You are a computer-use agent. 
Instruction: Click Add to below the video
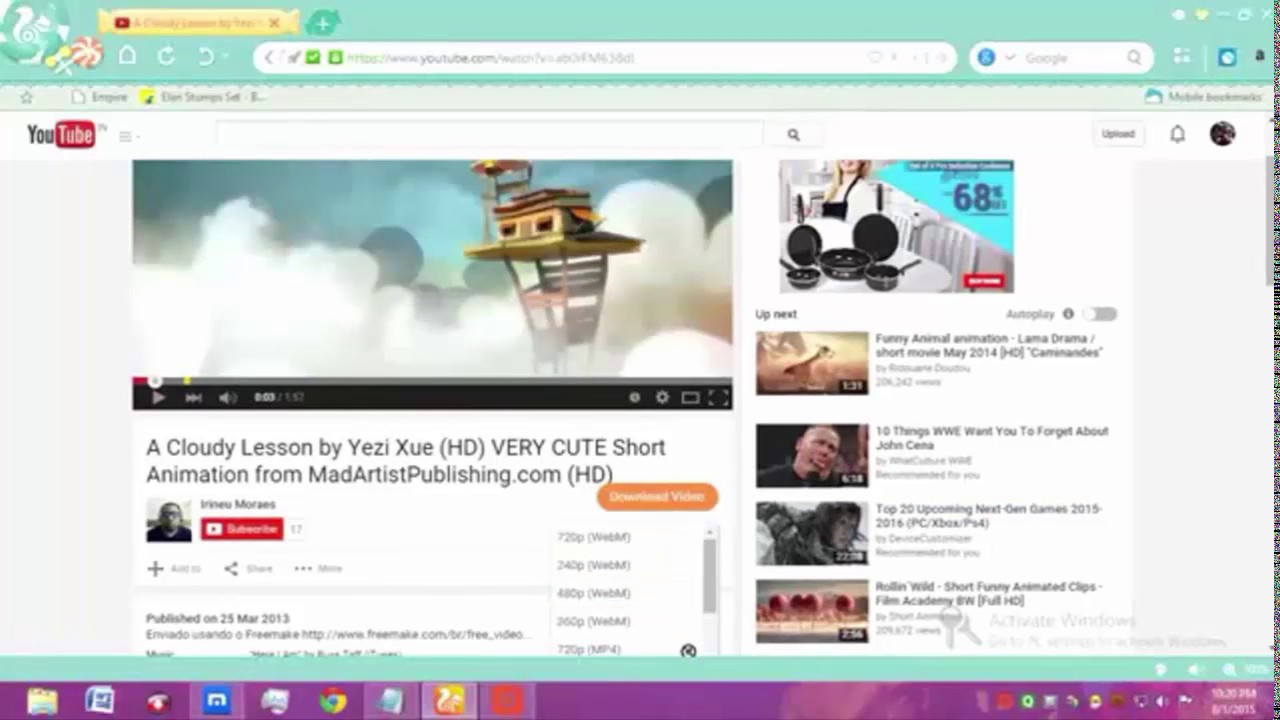click(174, 569)
